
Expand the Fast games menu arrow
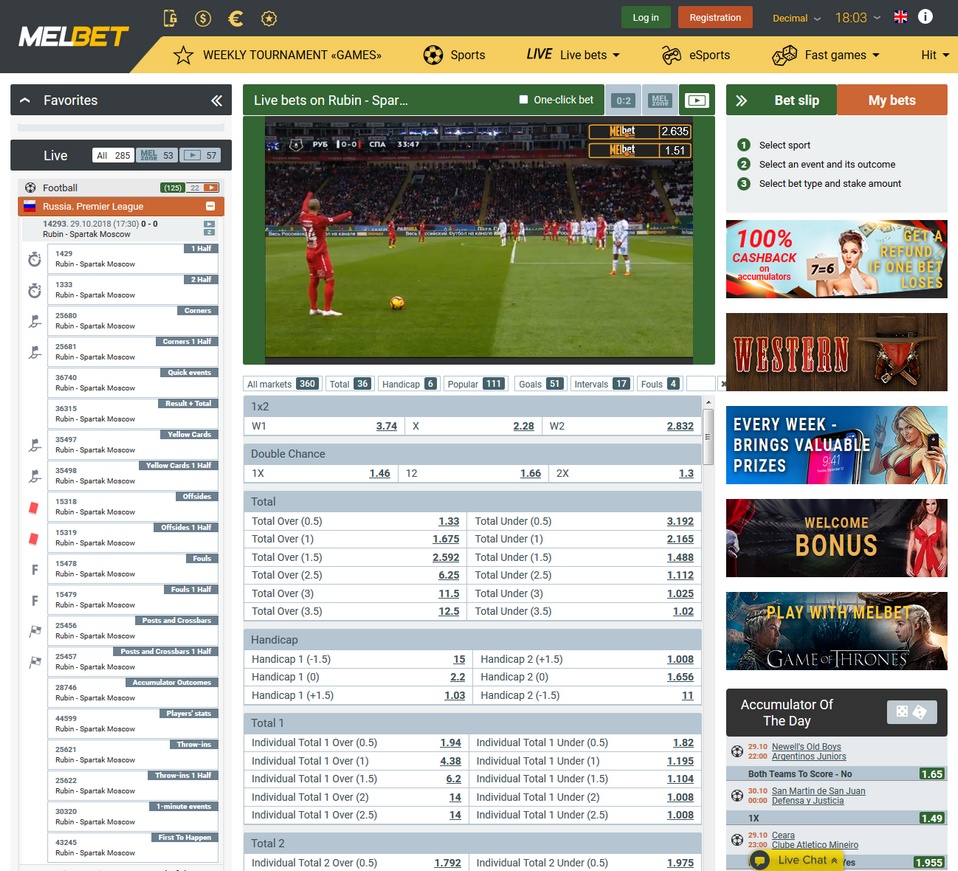876,55
